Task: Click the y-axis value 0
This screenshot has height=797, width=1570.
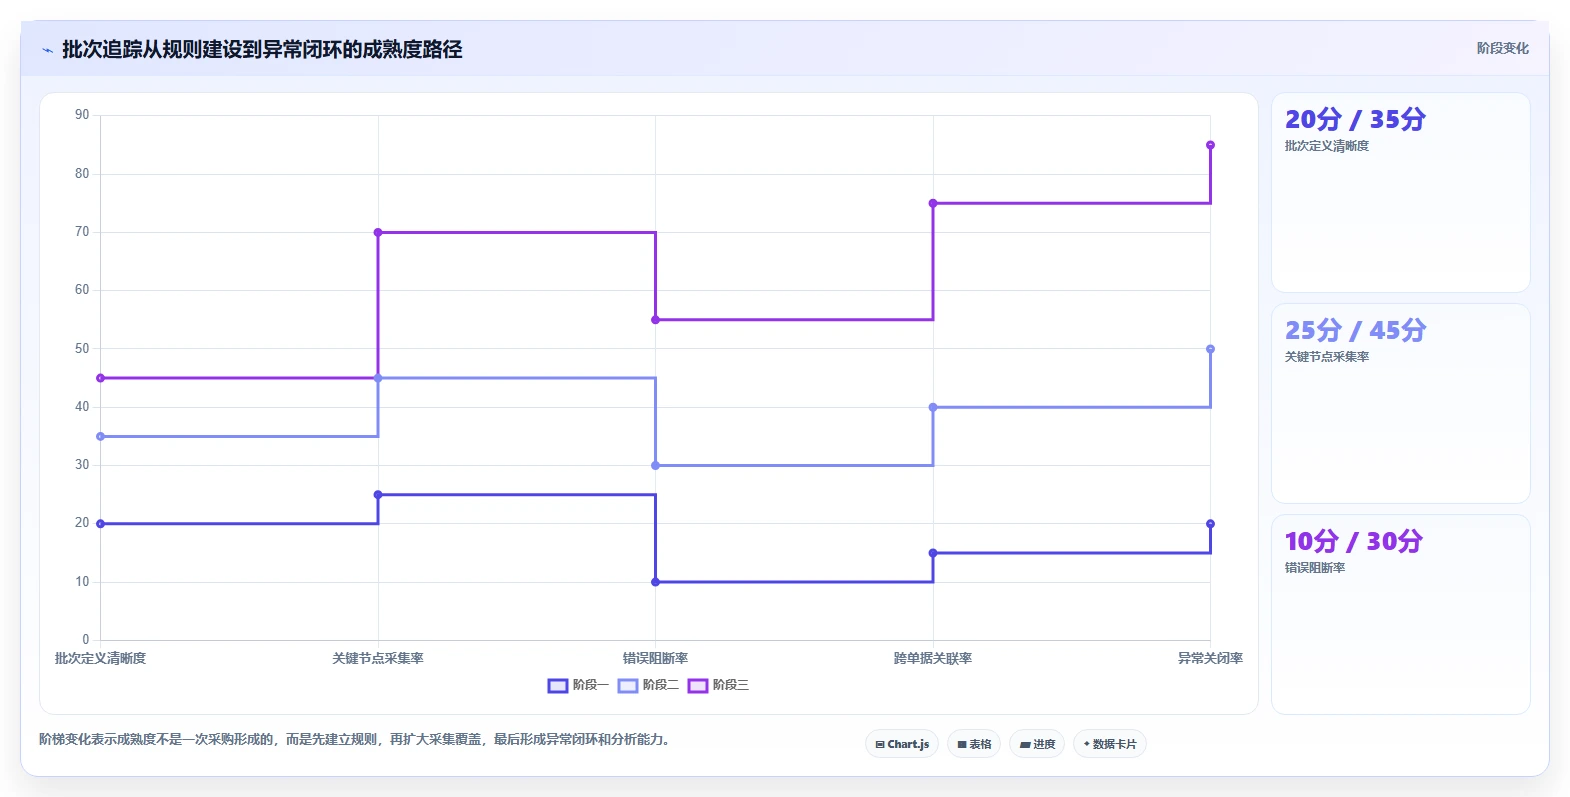Action: coord(85,640)
